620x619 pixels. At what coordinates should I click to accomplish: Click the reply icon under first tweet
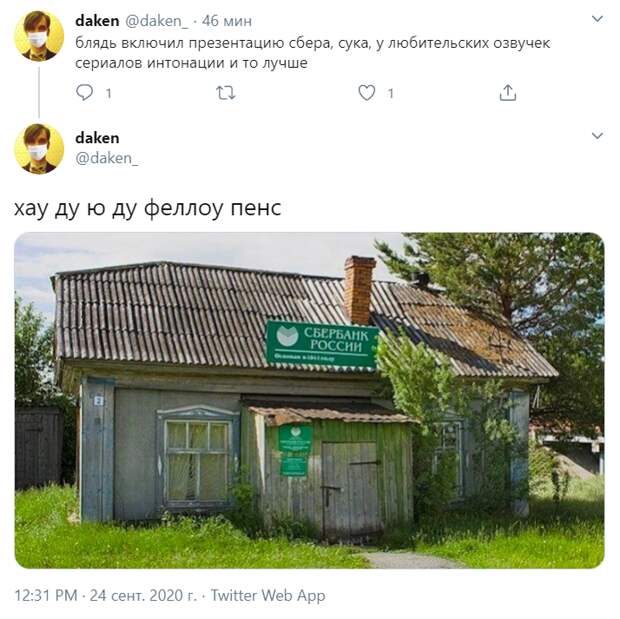(84, 93)
